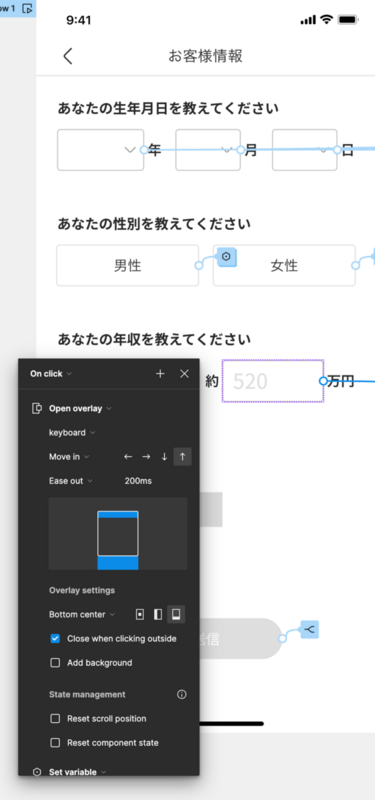The image size is (375, 800).
Task: Open State management info icon
Action: pos(182,694)
